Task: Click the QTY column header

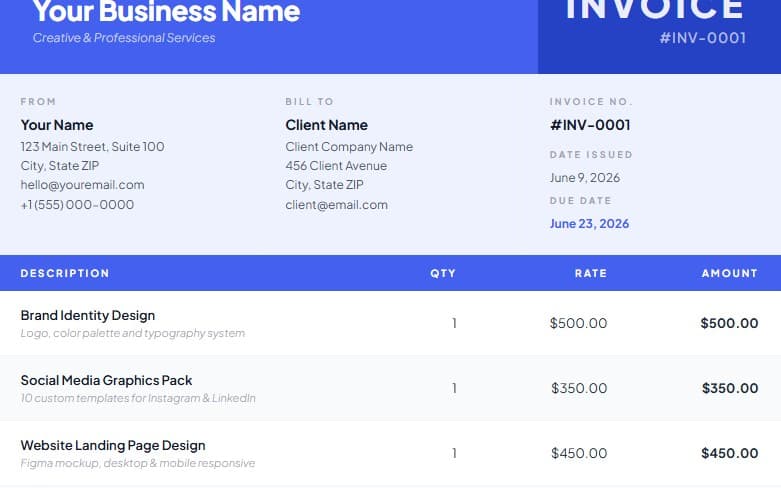Action: coord(443,273)
